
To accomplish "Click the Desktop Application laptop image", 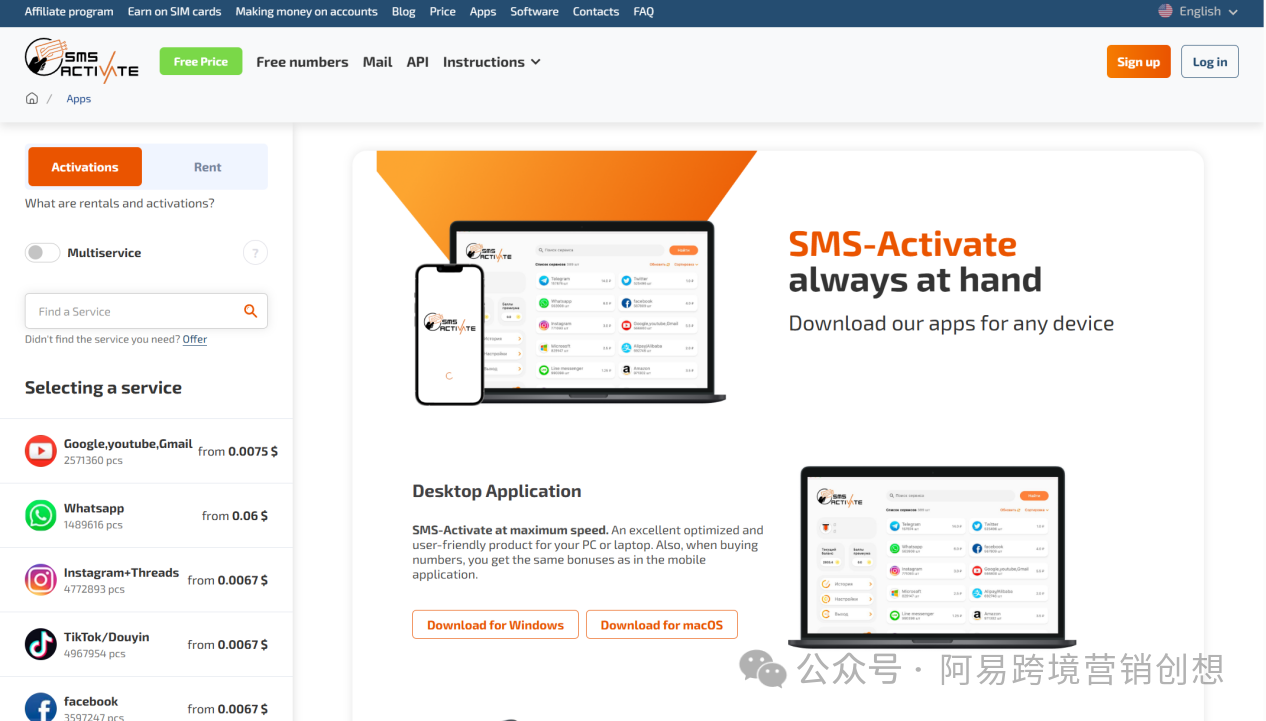I will (x=932, y=557).
